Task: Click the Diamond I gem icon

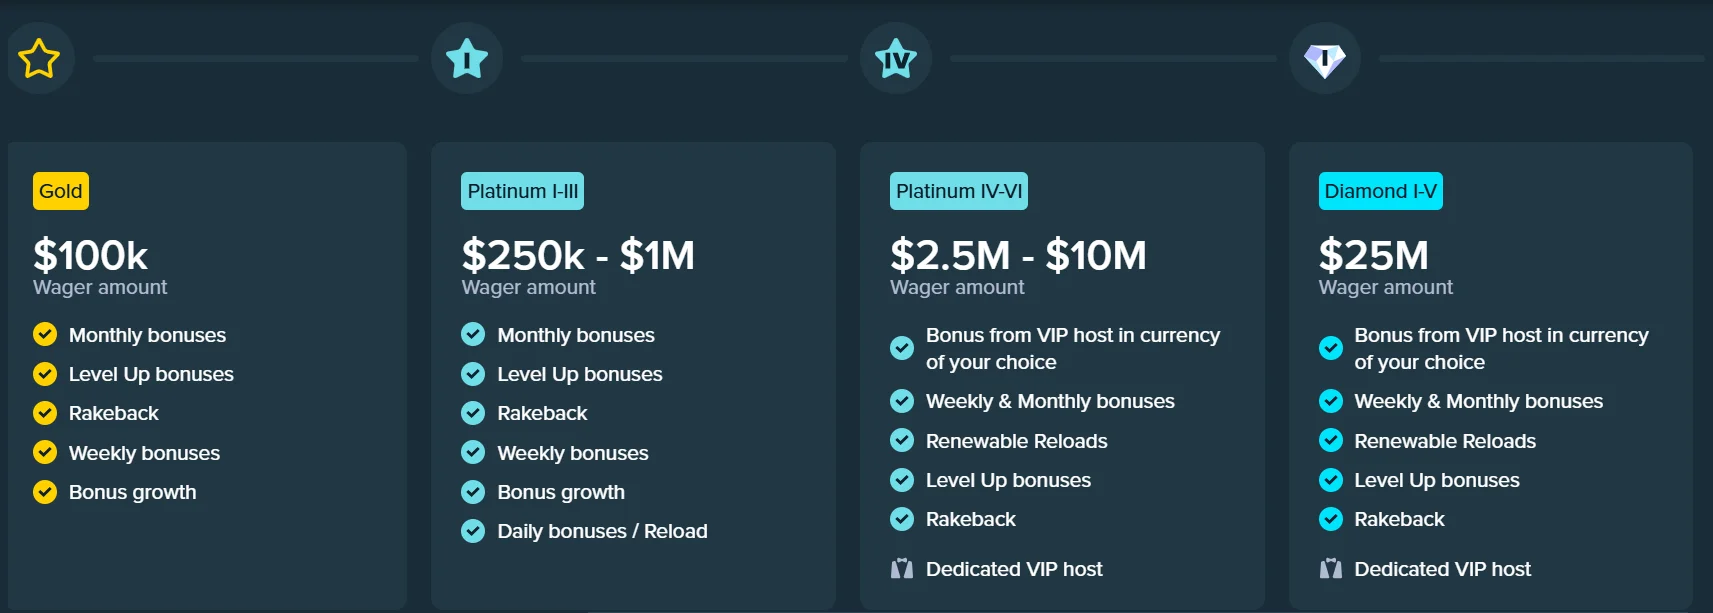Action: coord(1324,59)
